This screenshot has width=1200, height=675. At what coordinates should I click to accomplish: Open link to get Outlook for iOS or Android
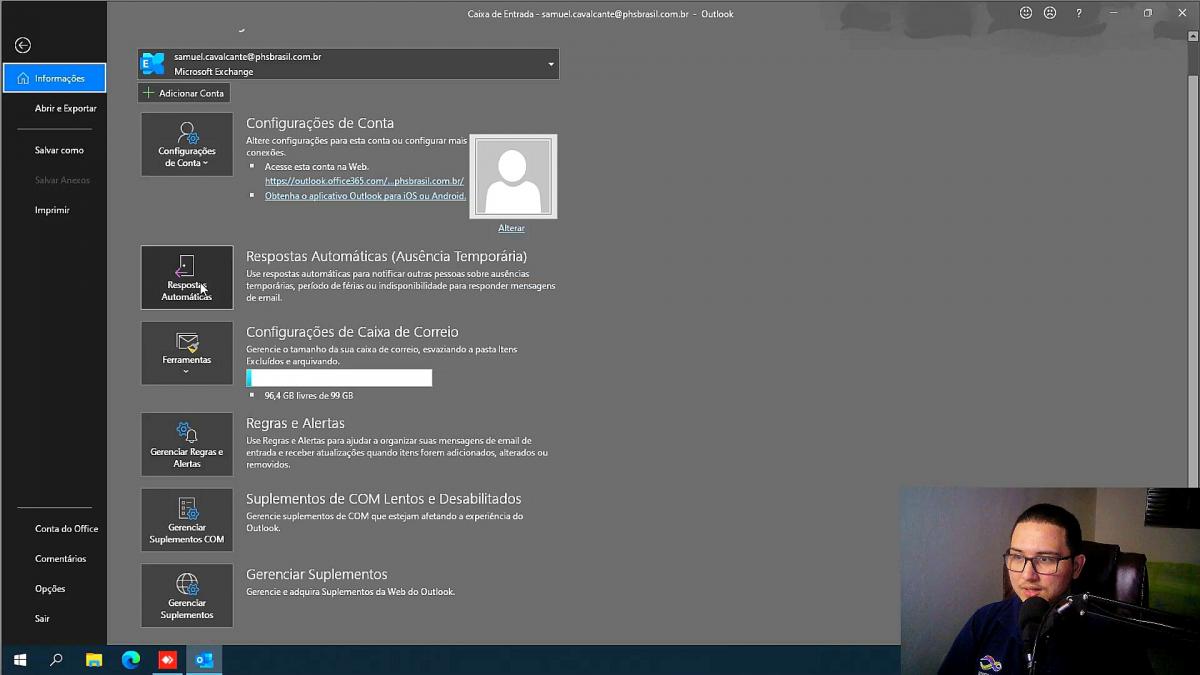point(365,196)
